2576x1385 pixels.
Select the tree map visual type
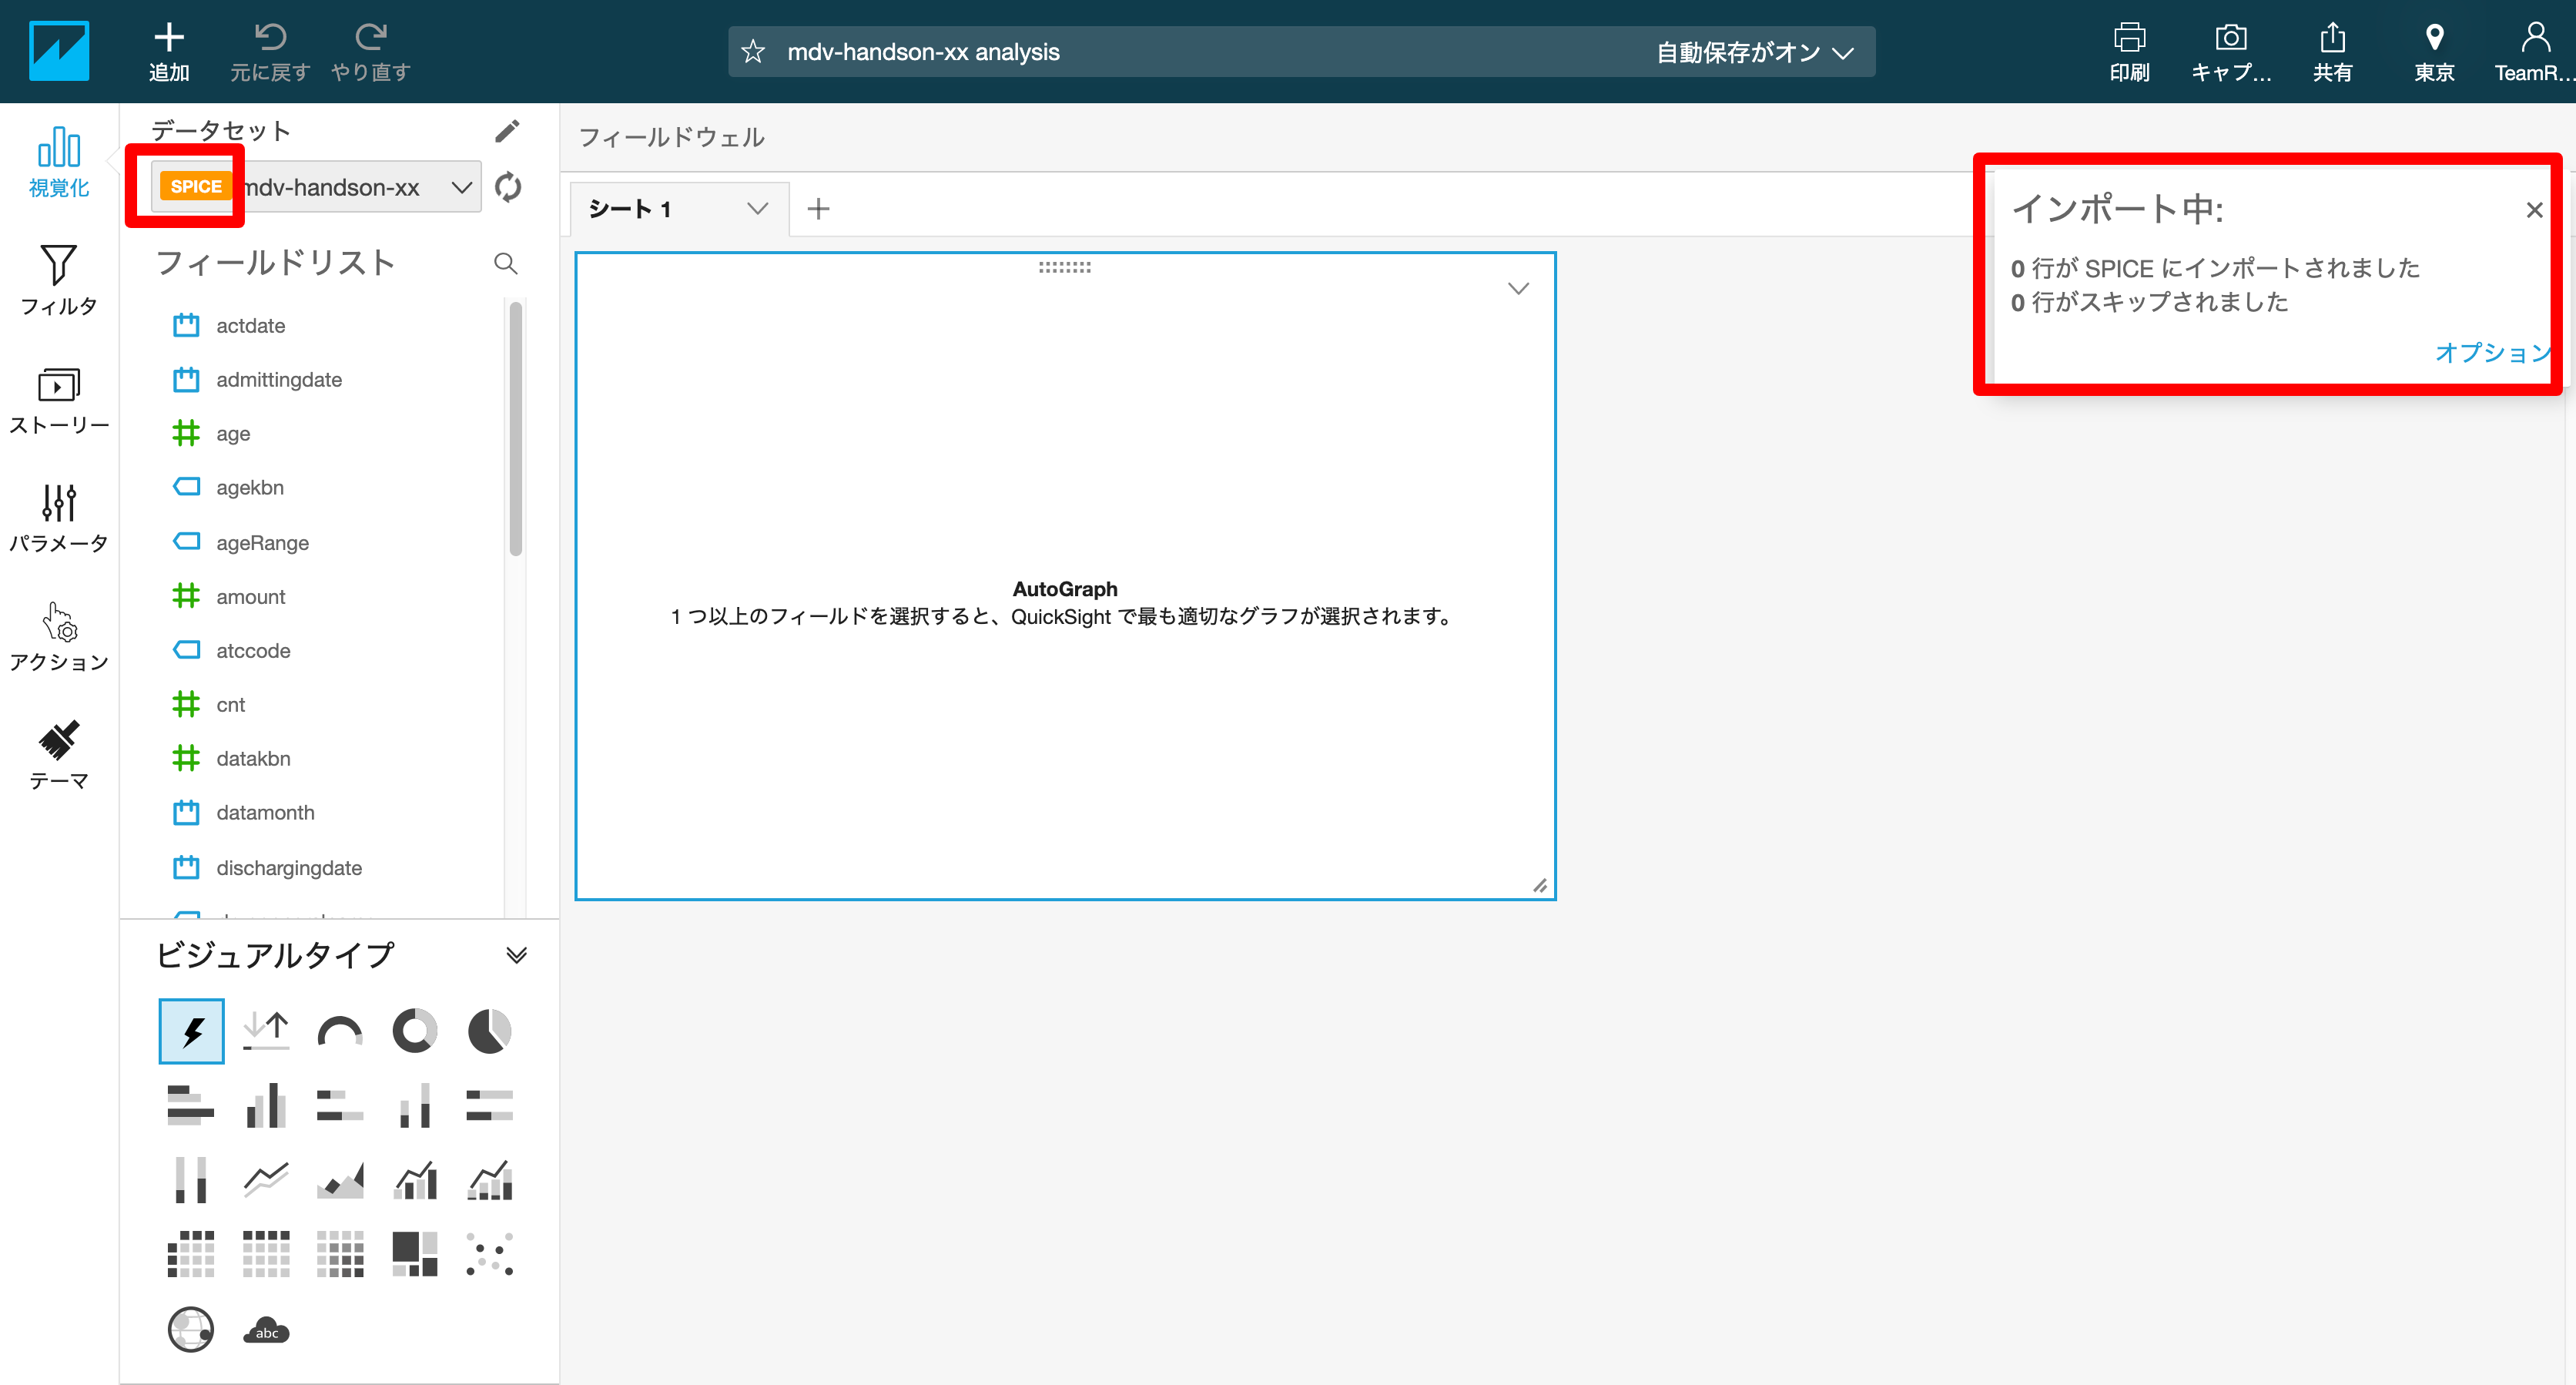pos(415,1254)
